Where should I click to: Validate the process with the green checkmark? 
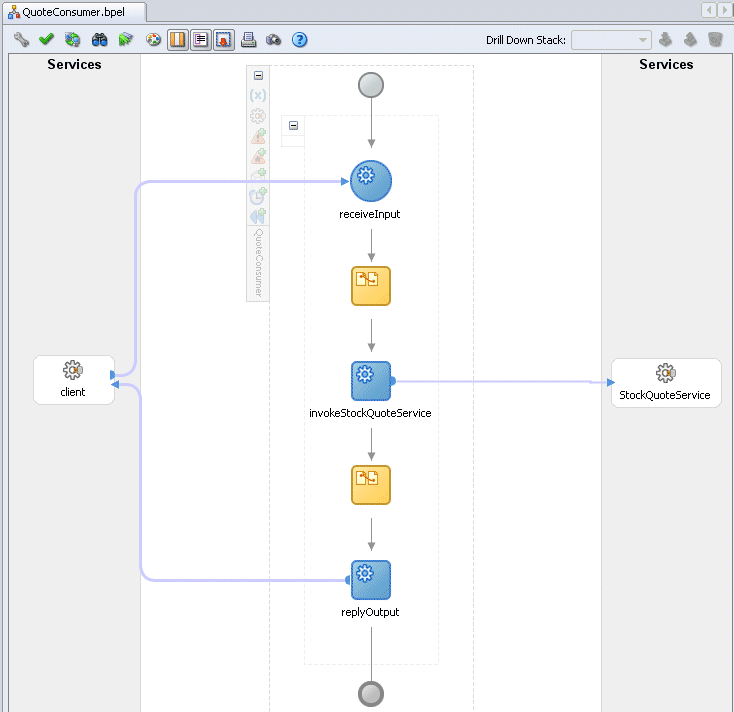click(x=46, y=39)
